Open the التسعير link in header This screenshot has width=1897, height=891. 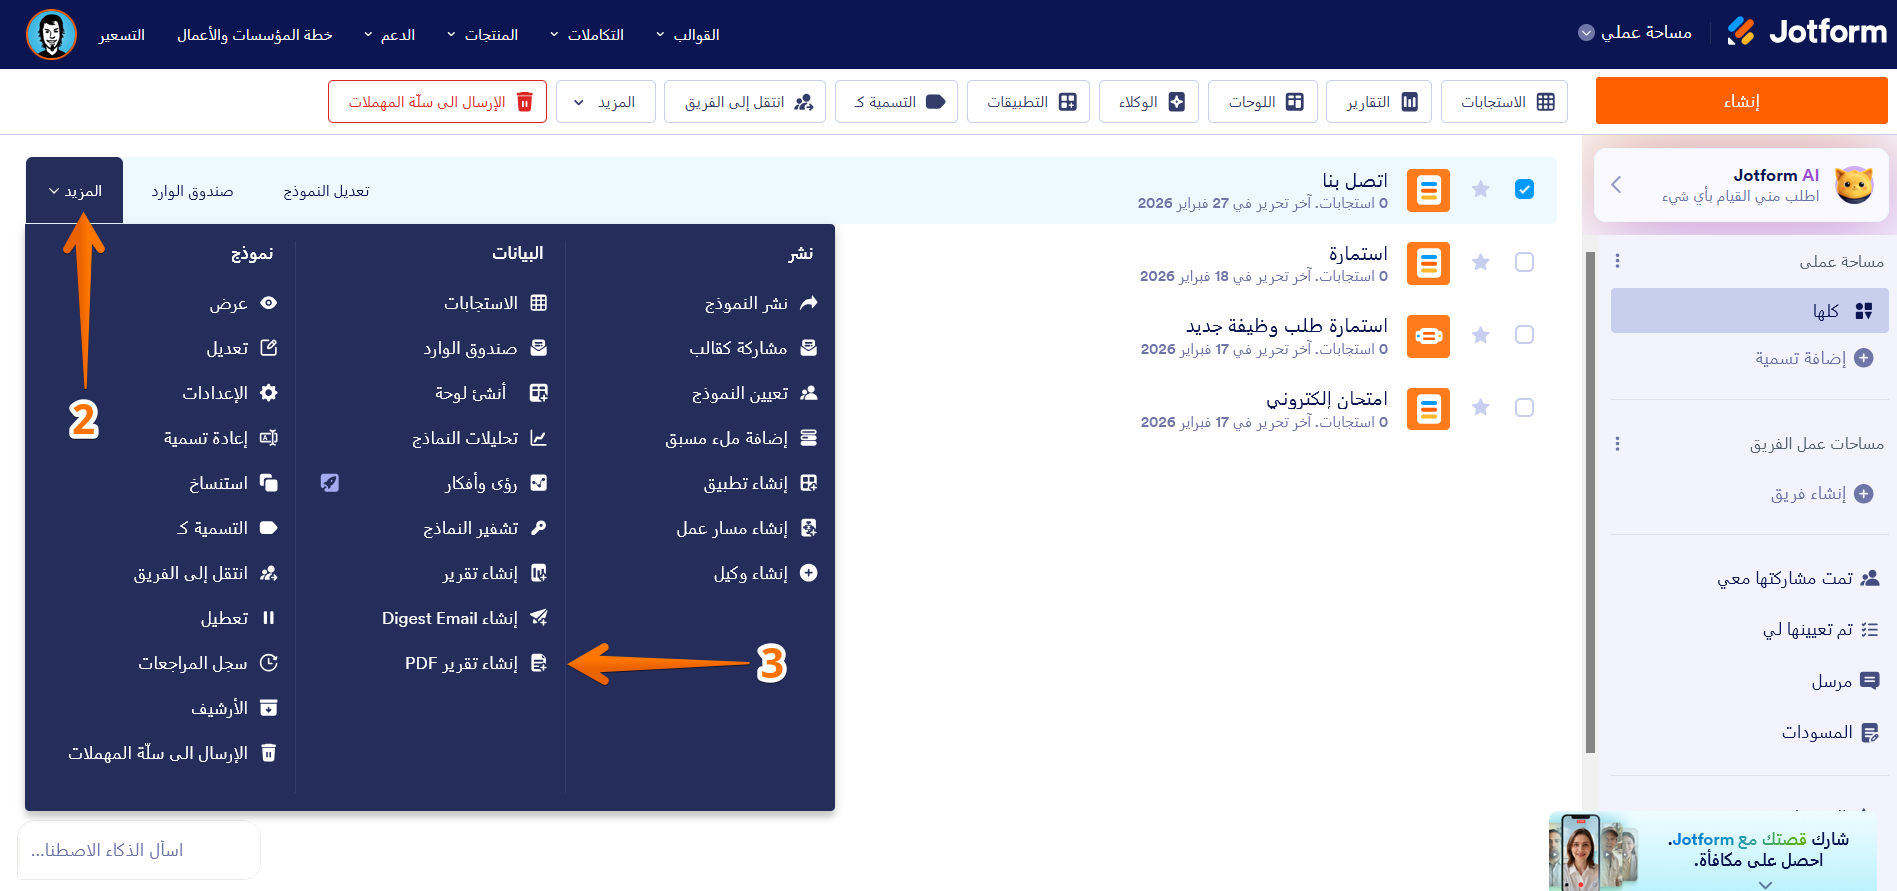(x=122, y=35)
